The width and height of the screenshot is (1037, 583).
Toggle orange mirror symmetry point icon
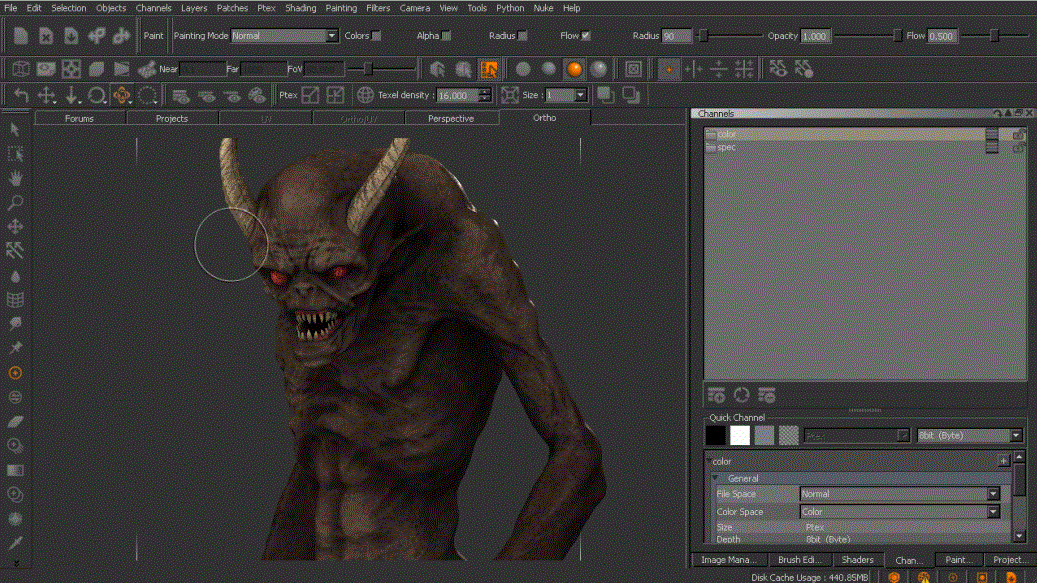click(x=669, y=69)
